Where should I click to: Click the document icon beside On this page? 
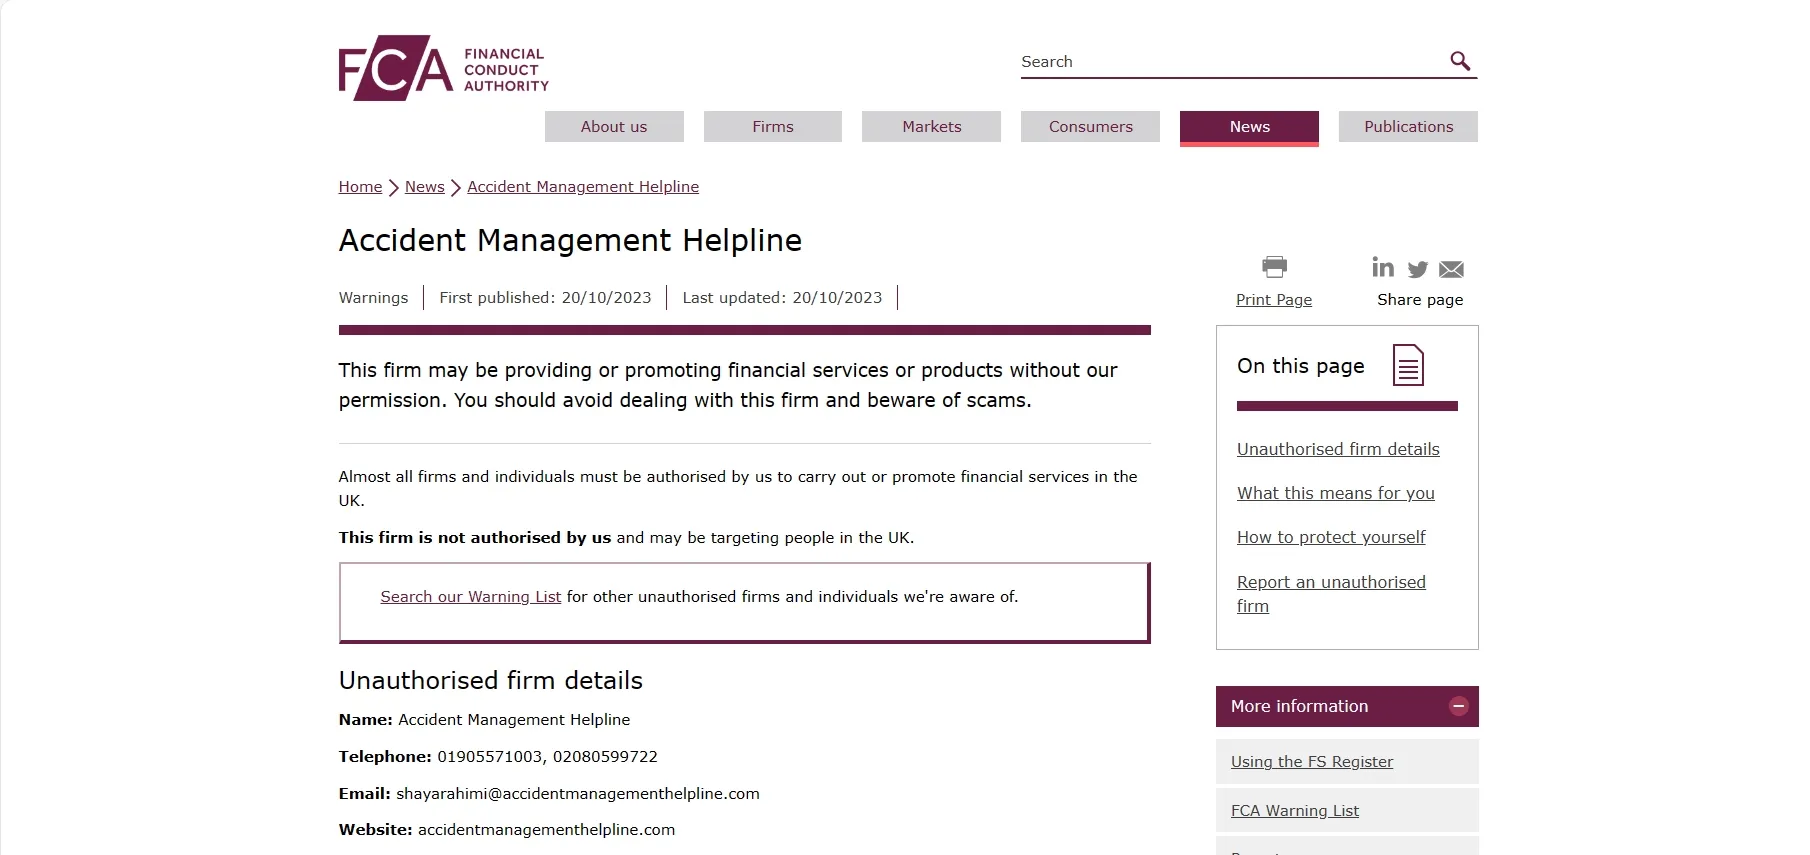pos(1408,365)
